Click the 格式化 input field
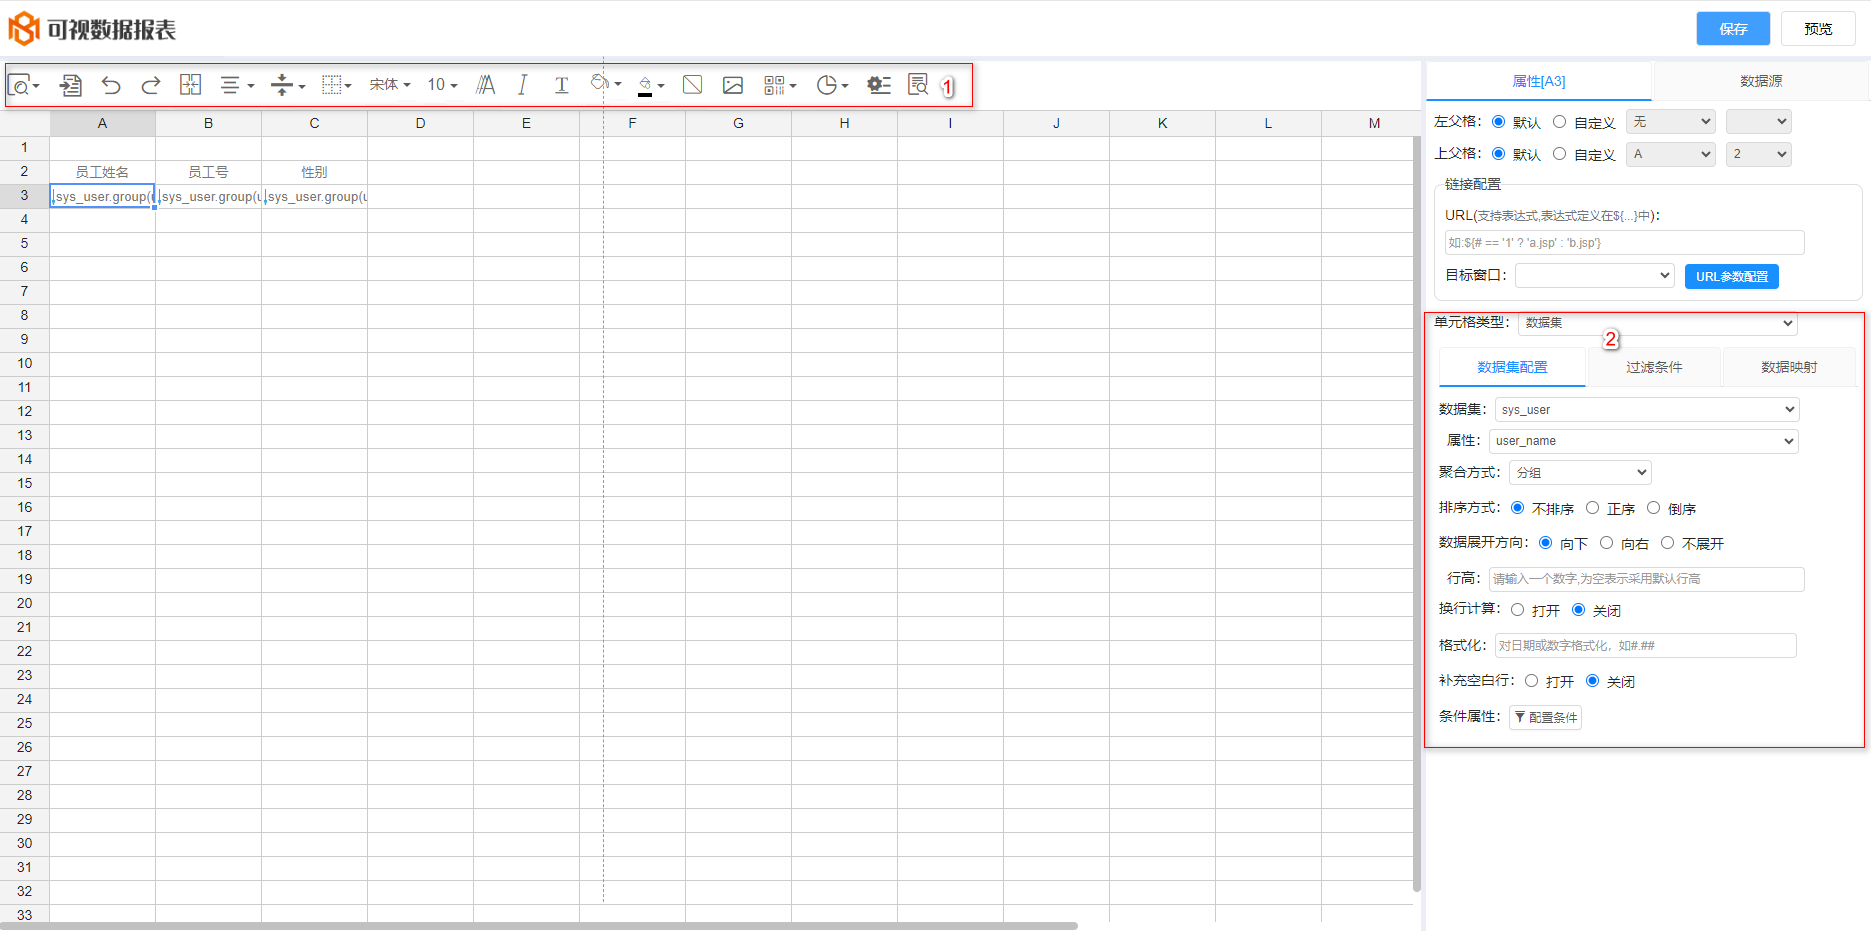 (1646, 646)
